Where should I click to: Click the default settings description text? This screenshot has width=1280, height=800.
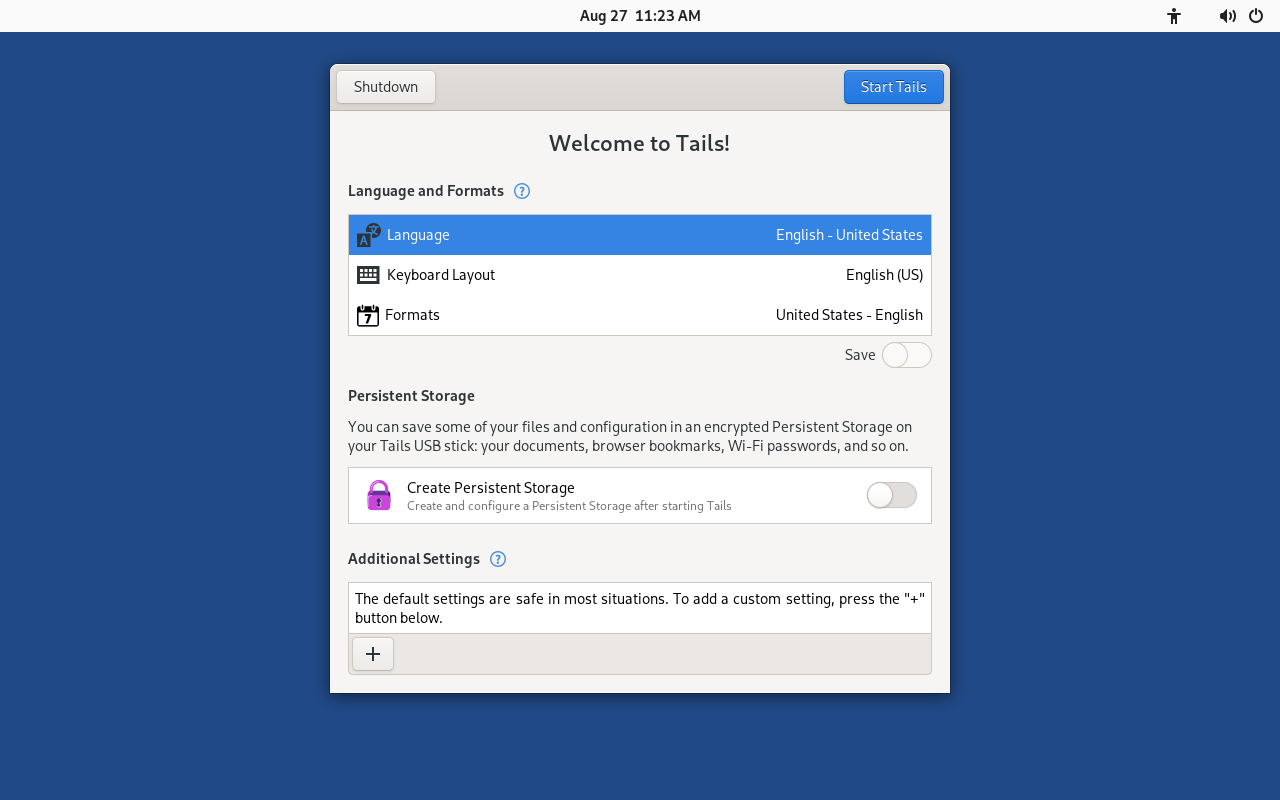[x=640, y=608]
